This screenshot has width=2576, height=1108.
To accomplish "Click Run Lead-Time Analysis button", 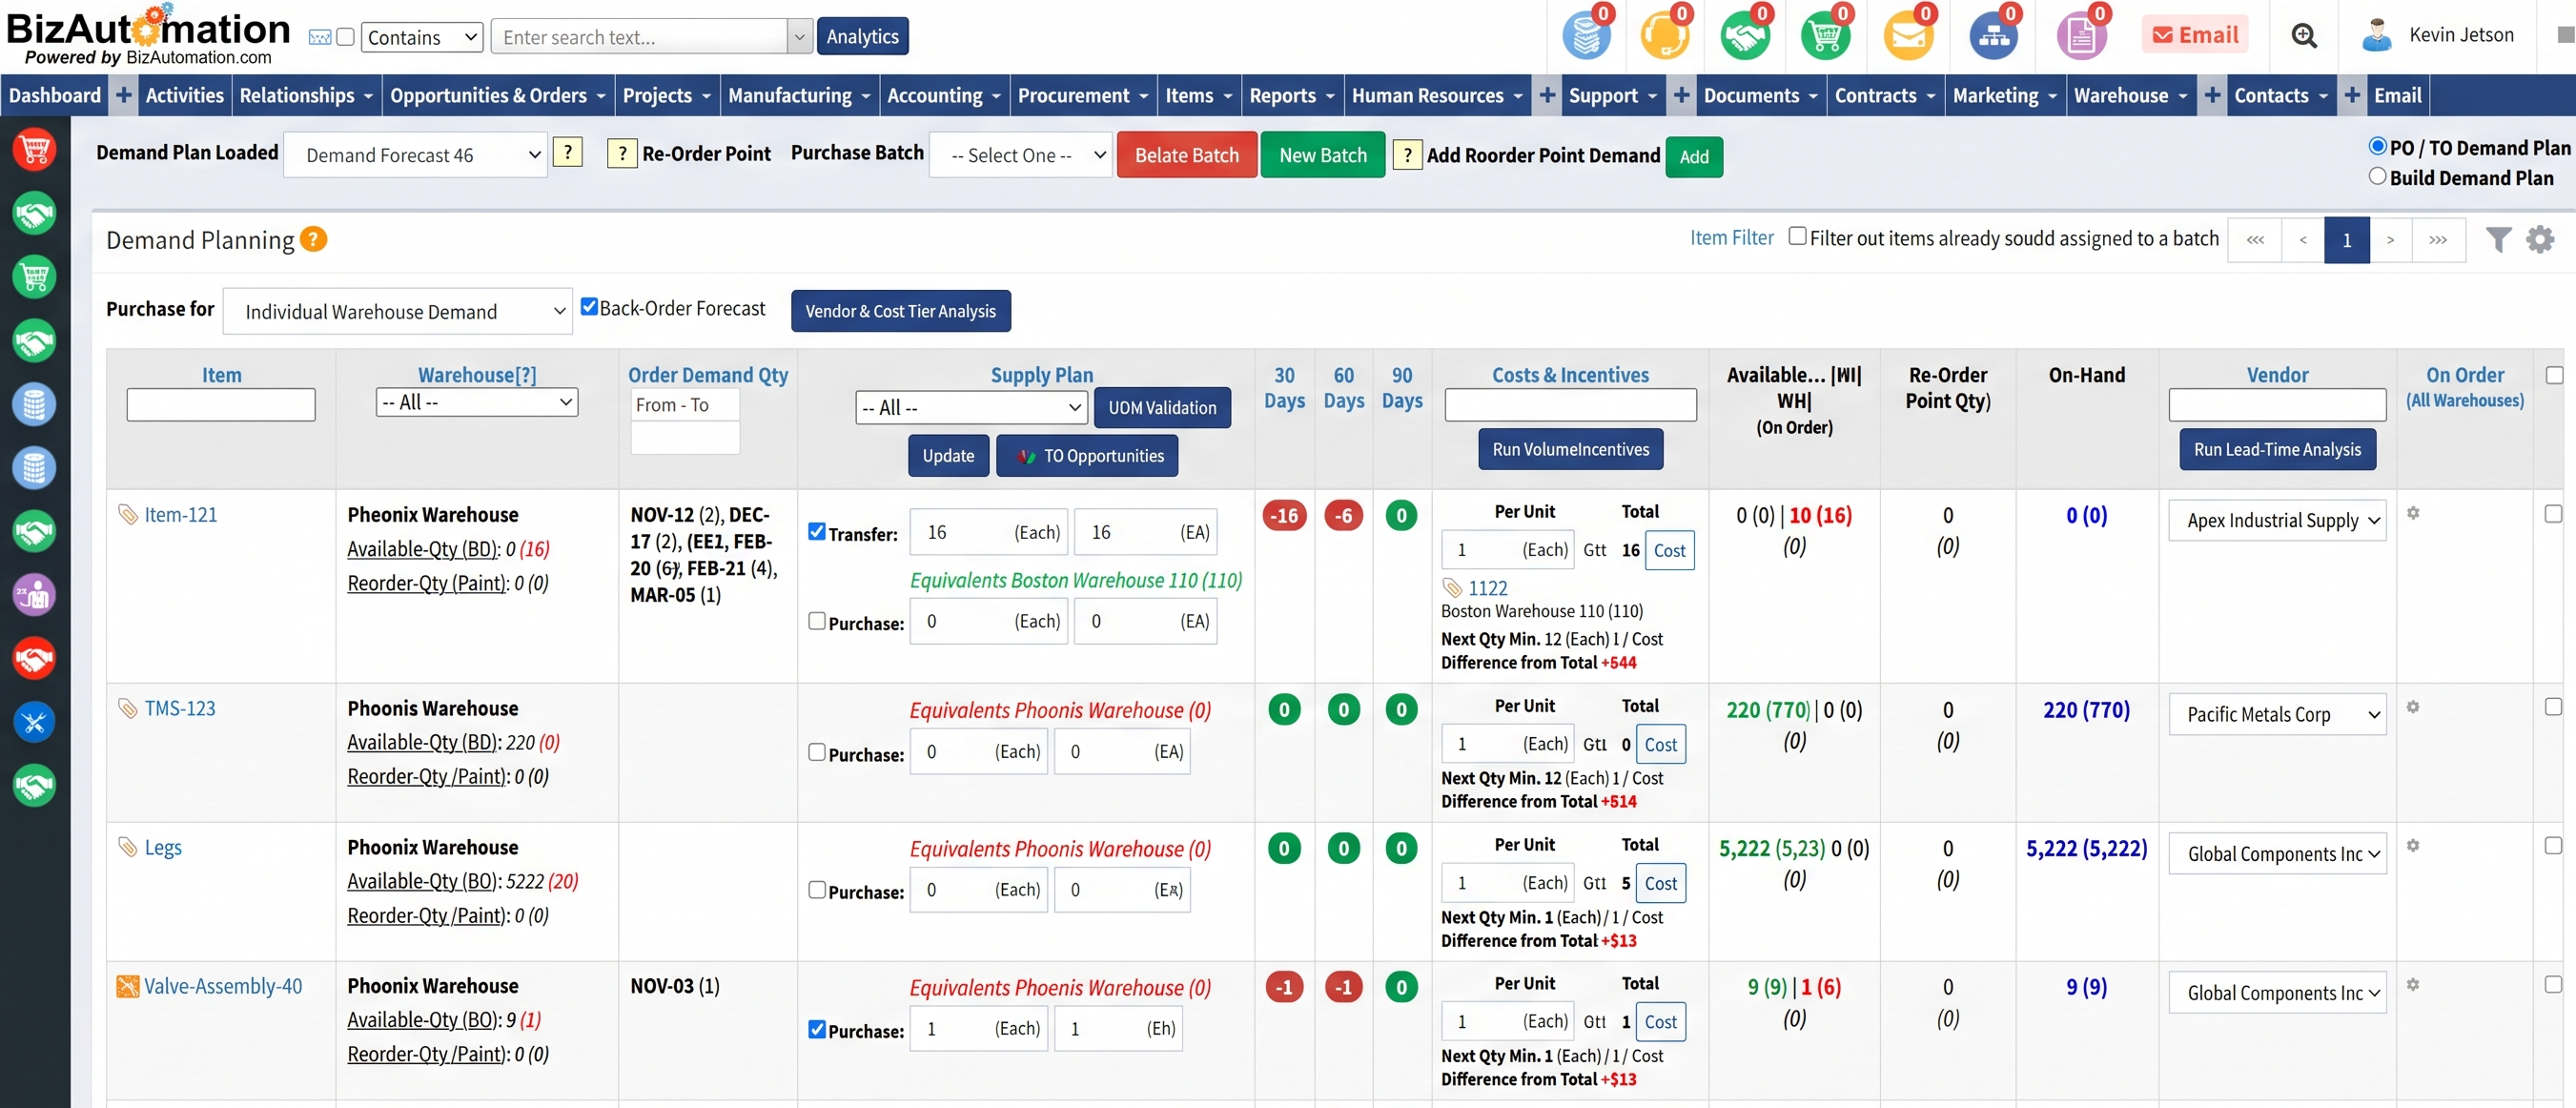I will 2277,449.
